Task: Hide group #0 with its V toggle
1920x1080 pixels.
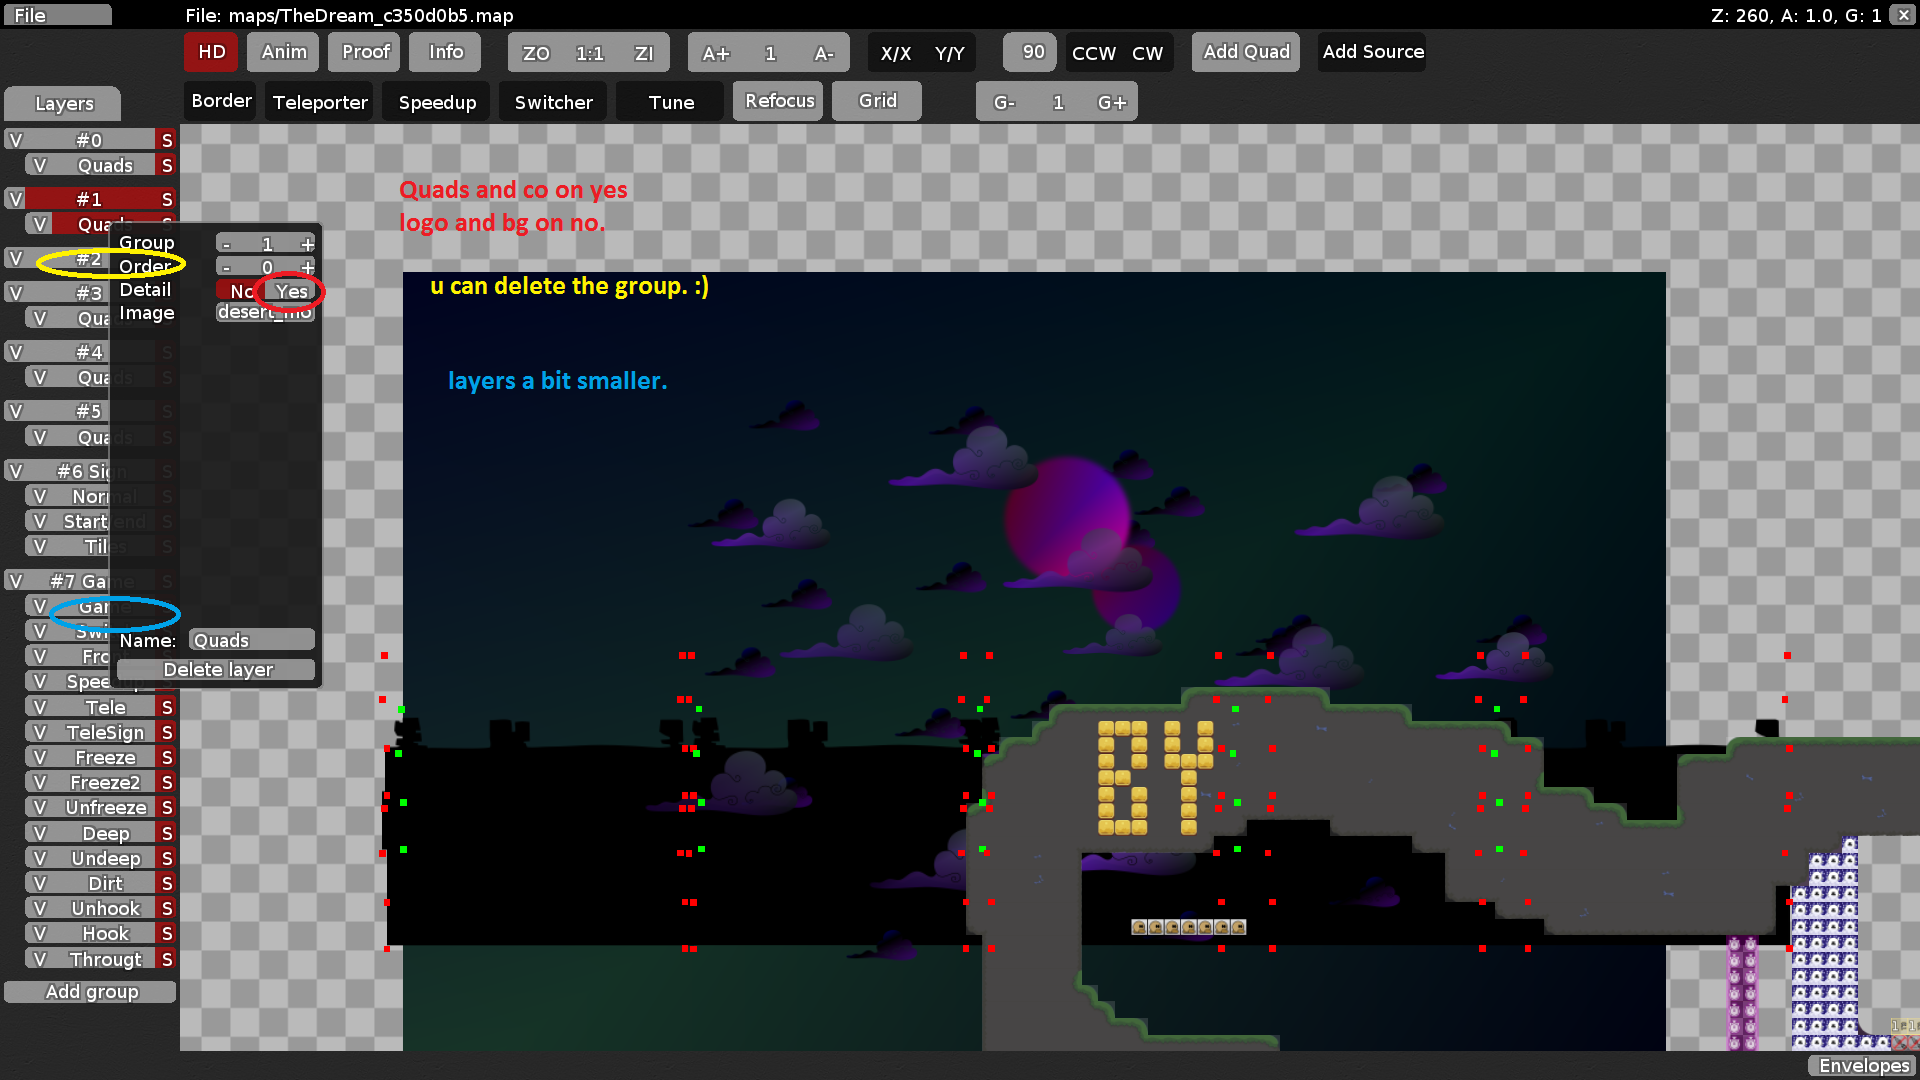Action: tap(14, 139)
